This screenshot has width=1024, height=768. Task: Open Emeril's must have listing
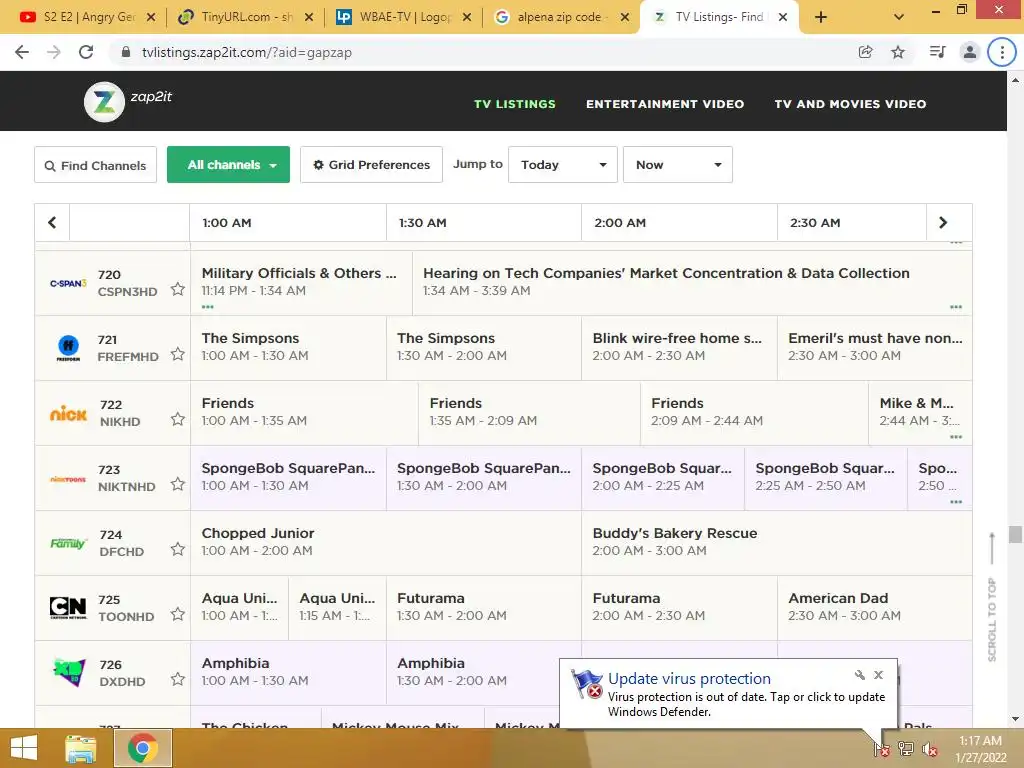pos(874,347)
